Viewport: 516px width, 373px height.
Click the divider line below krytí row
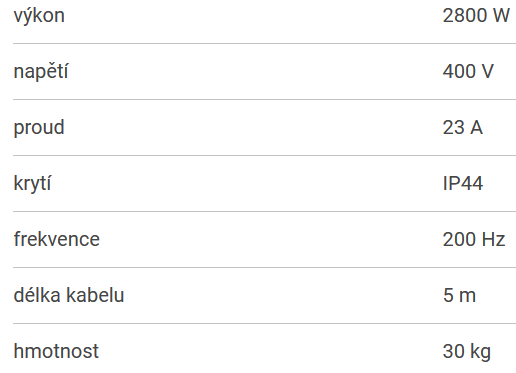[x=264, y=211]
